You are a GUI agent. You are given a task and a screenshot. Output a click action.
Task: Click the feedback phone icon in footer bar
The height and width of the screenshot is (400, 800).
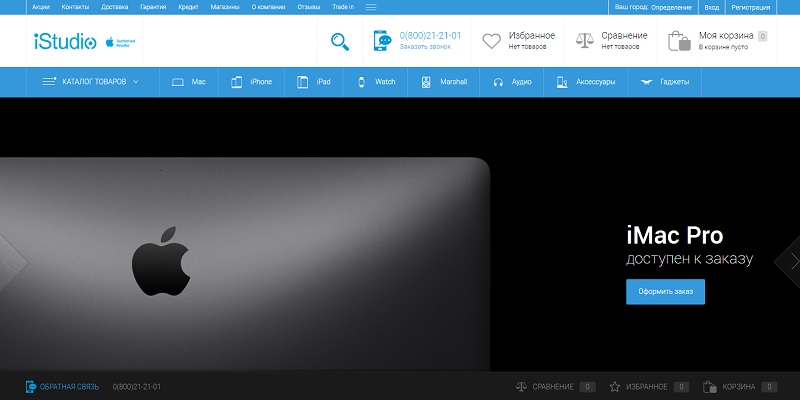31,387
